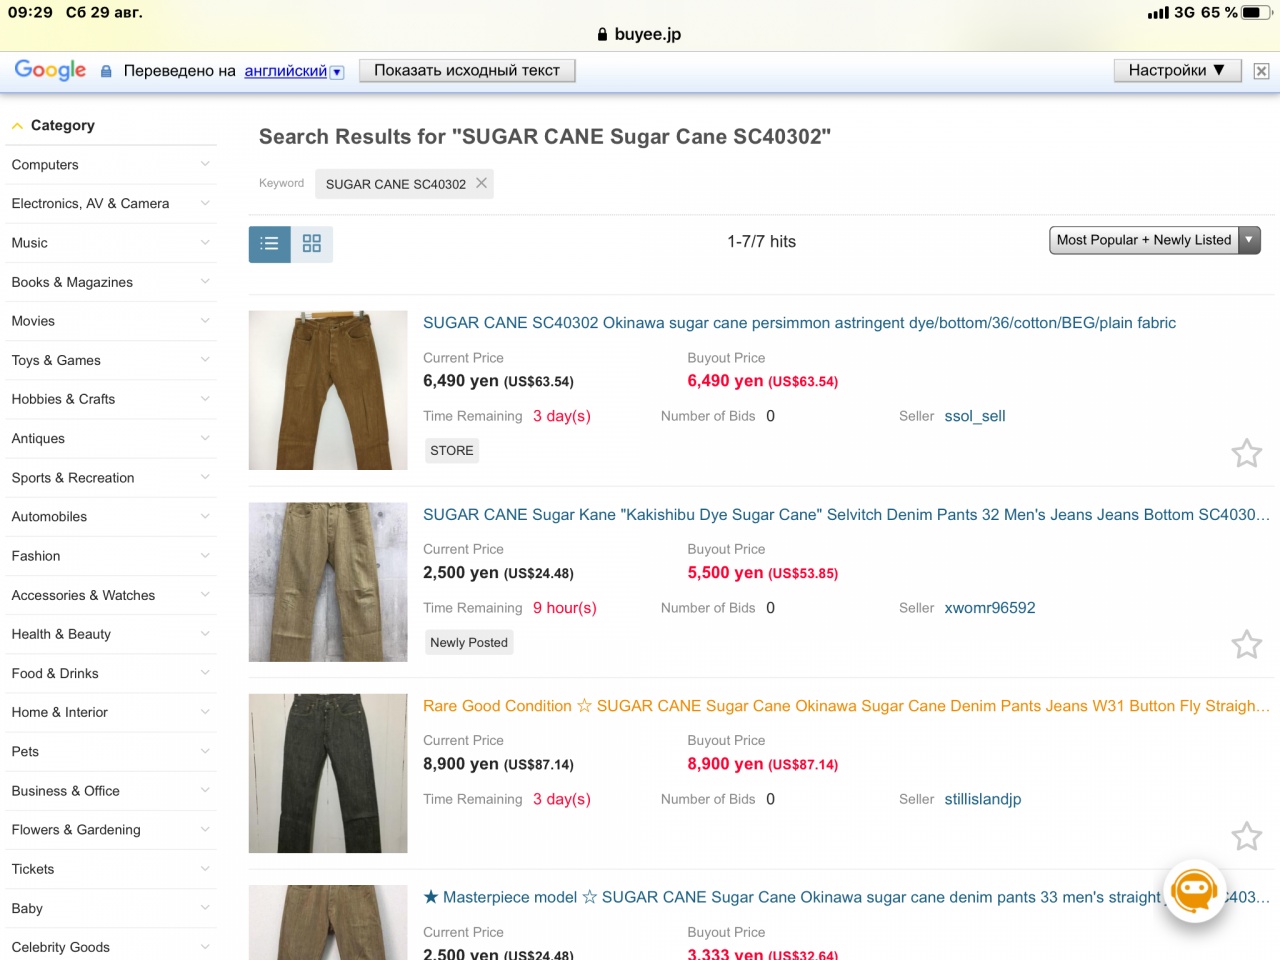
Task: Tap the lock icon beside buyee.jp
Action: click(x=602, y=34)
